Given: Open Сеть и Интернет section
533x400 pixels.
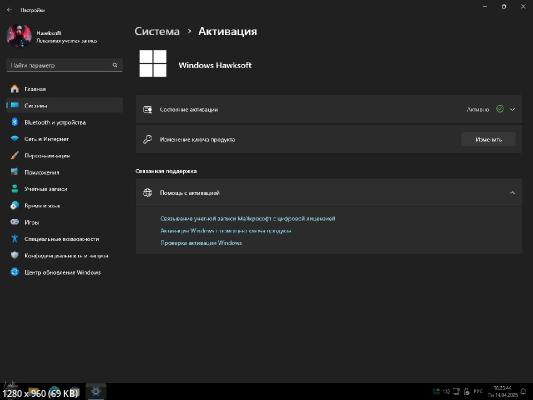Looking at the screenshot, I should click(x=65, y=139).
